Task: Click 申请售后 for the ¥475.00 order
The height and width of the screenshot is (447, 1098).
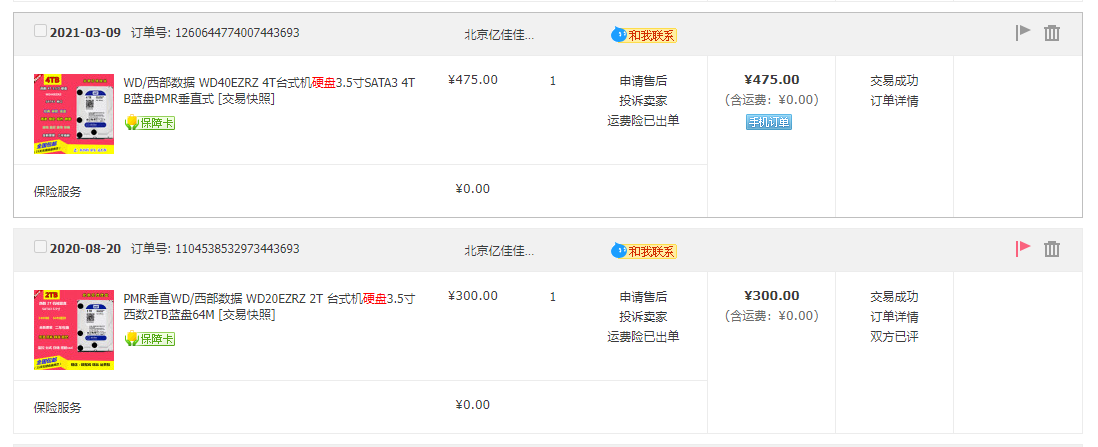Action: coord(643,81)
